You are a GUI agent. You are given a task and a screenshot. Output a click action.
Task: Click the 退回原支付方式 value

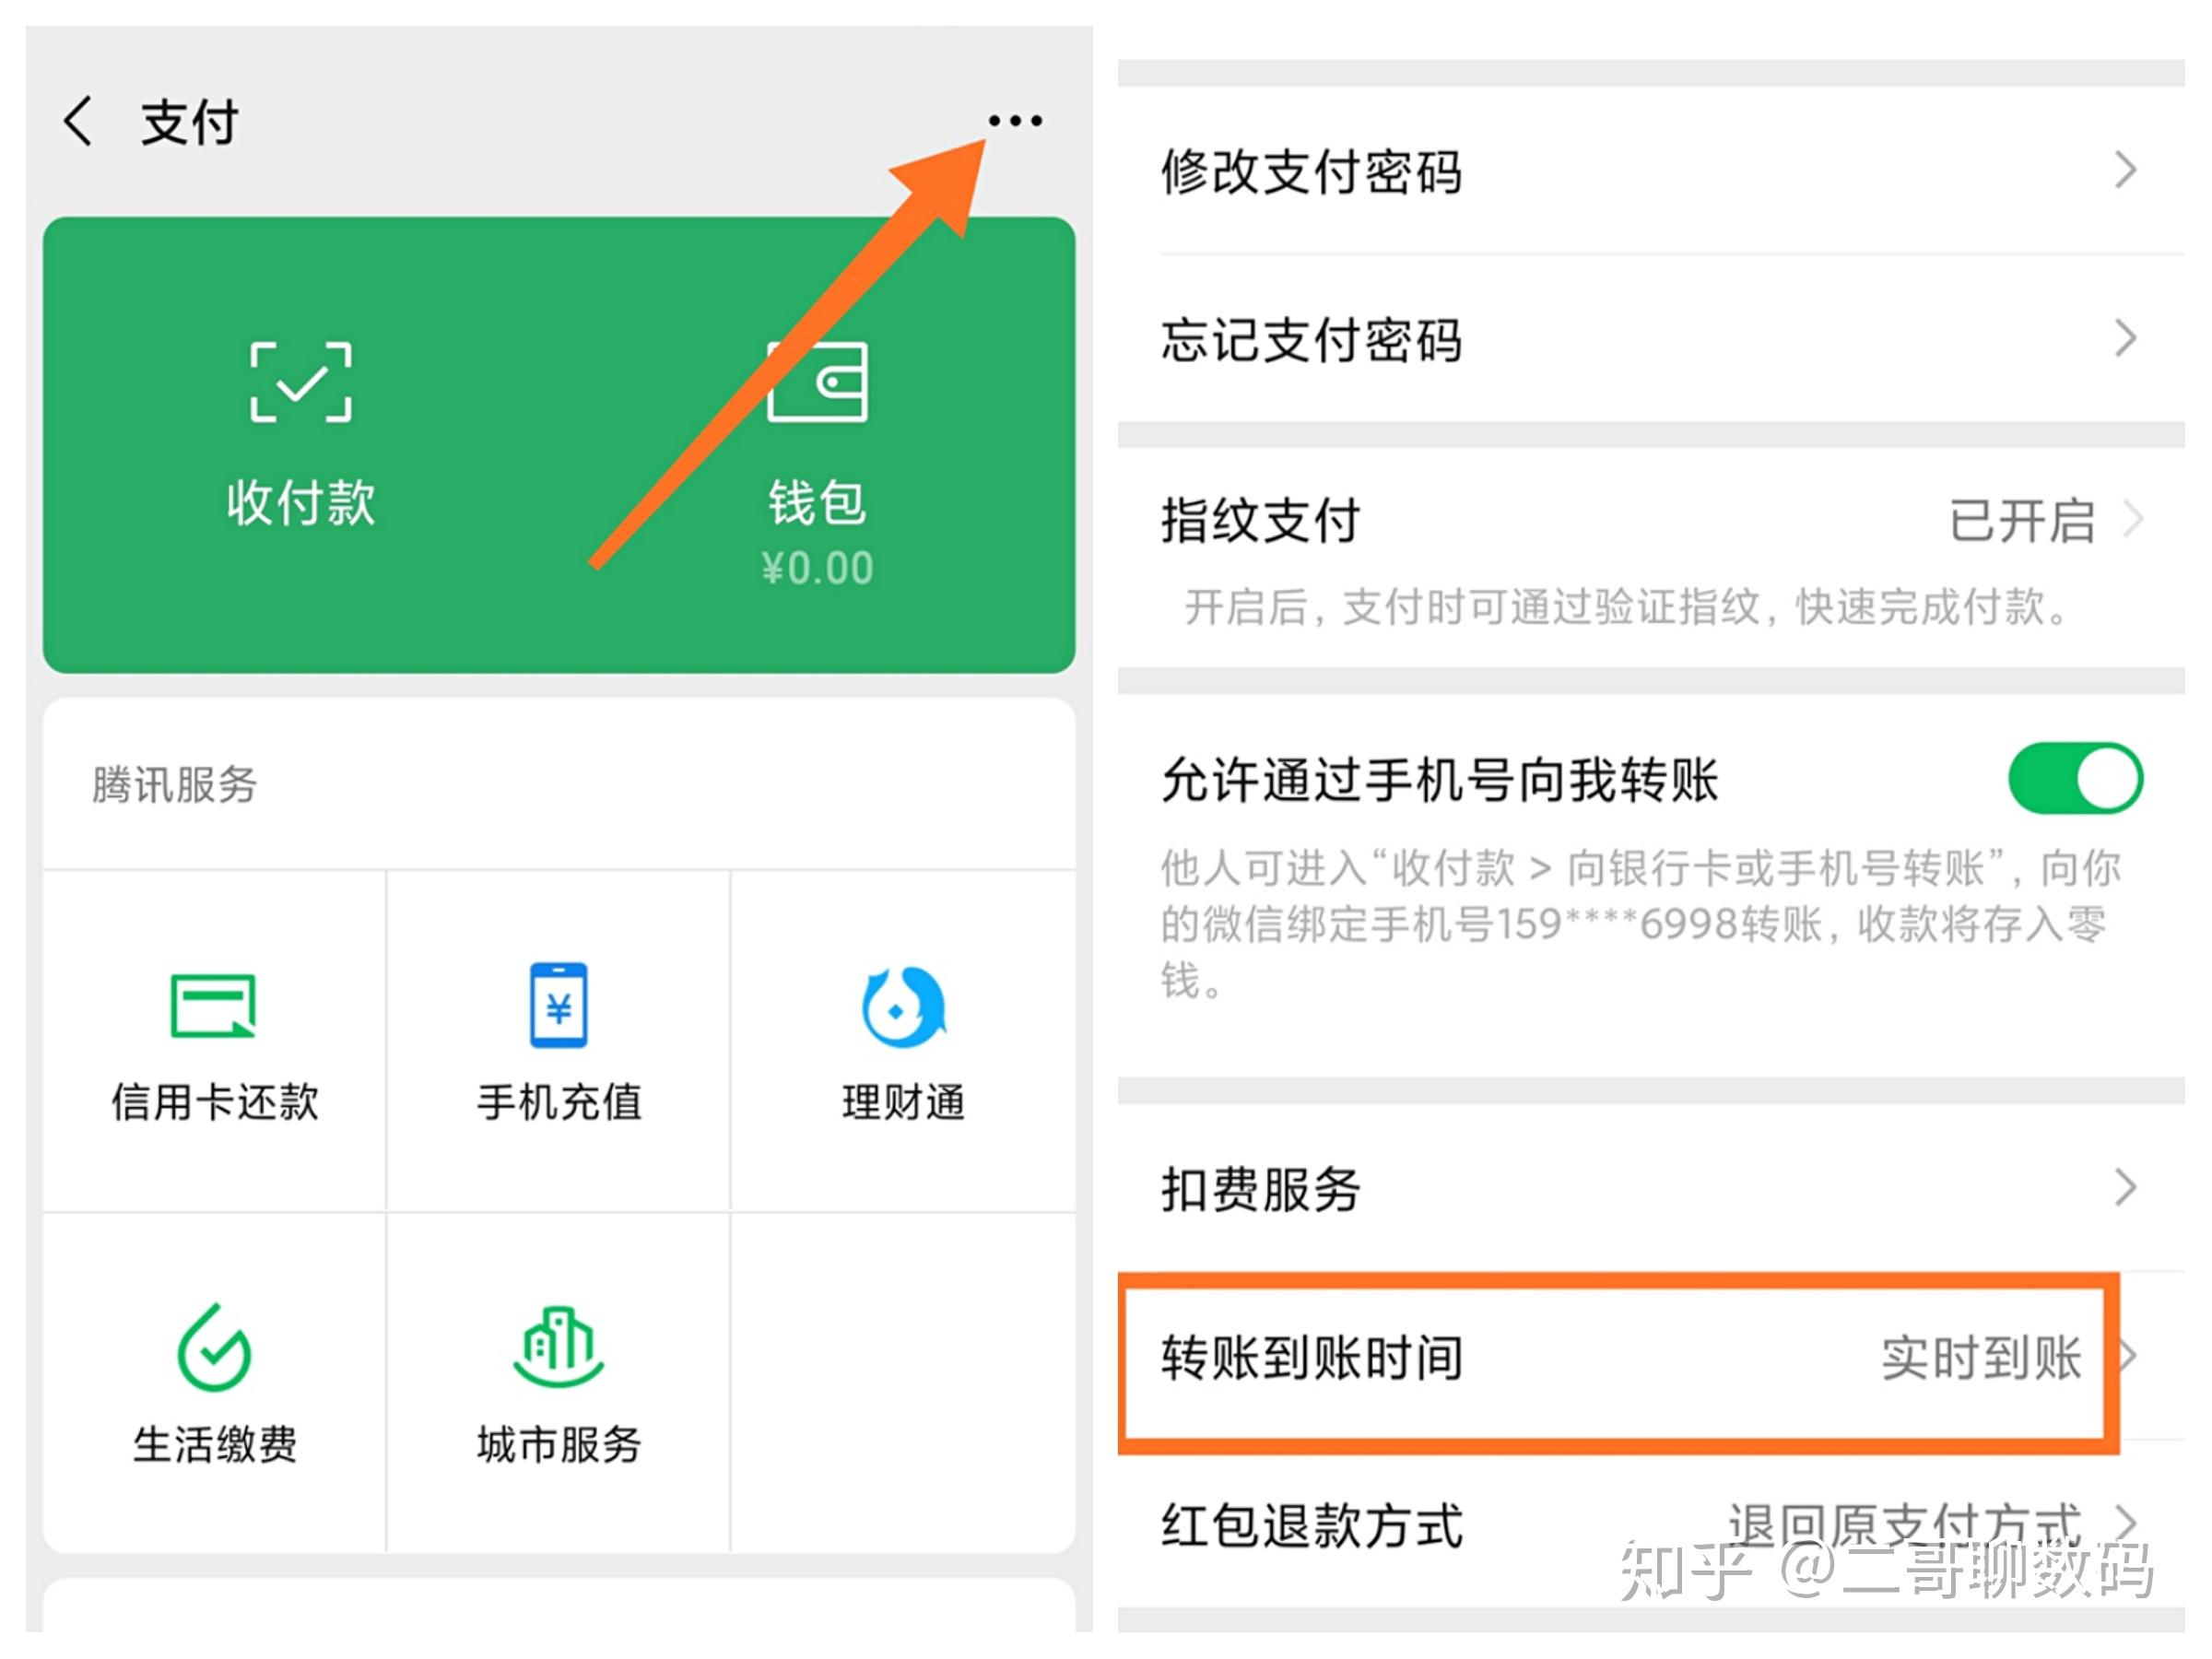[1905, 1526]
